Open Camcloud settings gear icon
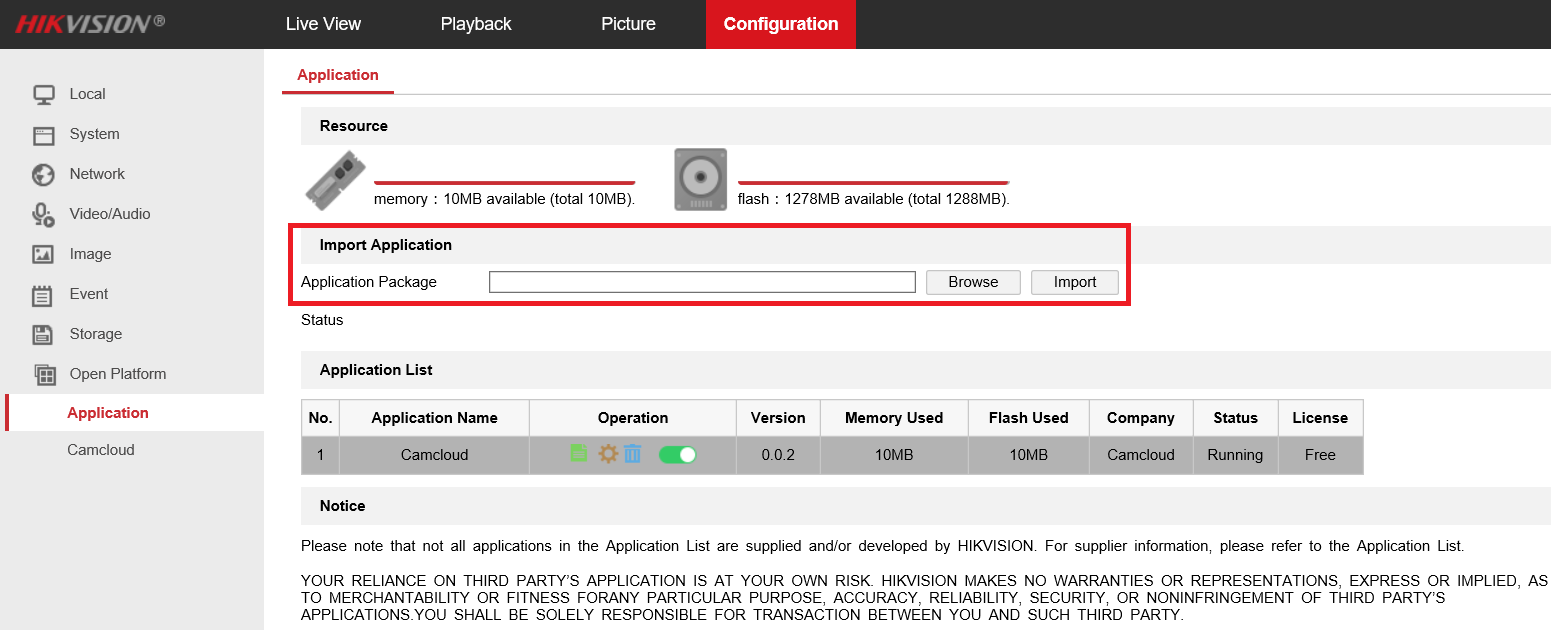 tap(608, 454)
